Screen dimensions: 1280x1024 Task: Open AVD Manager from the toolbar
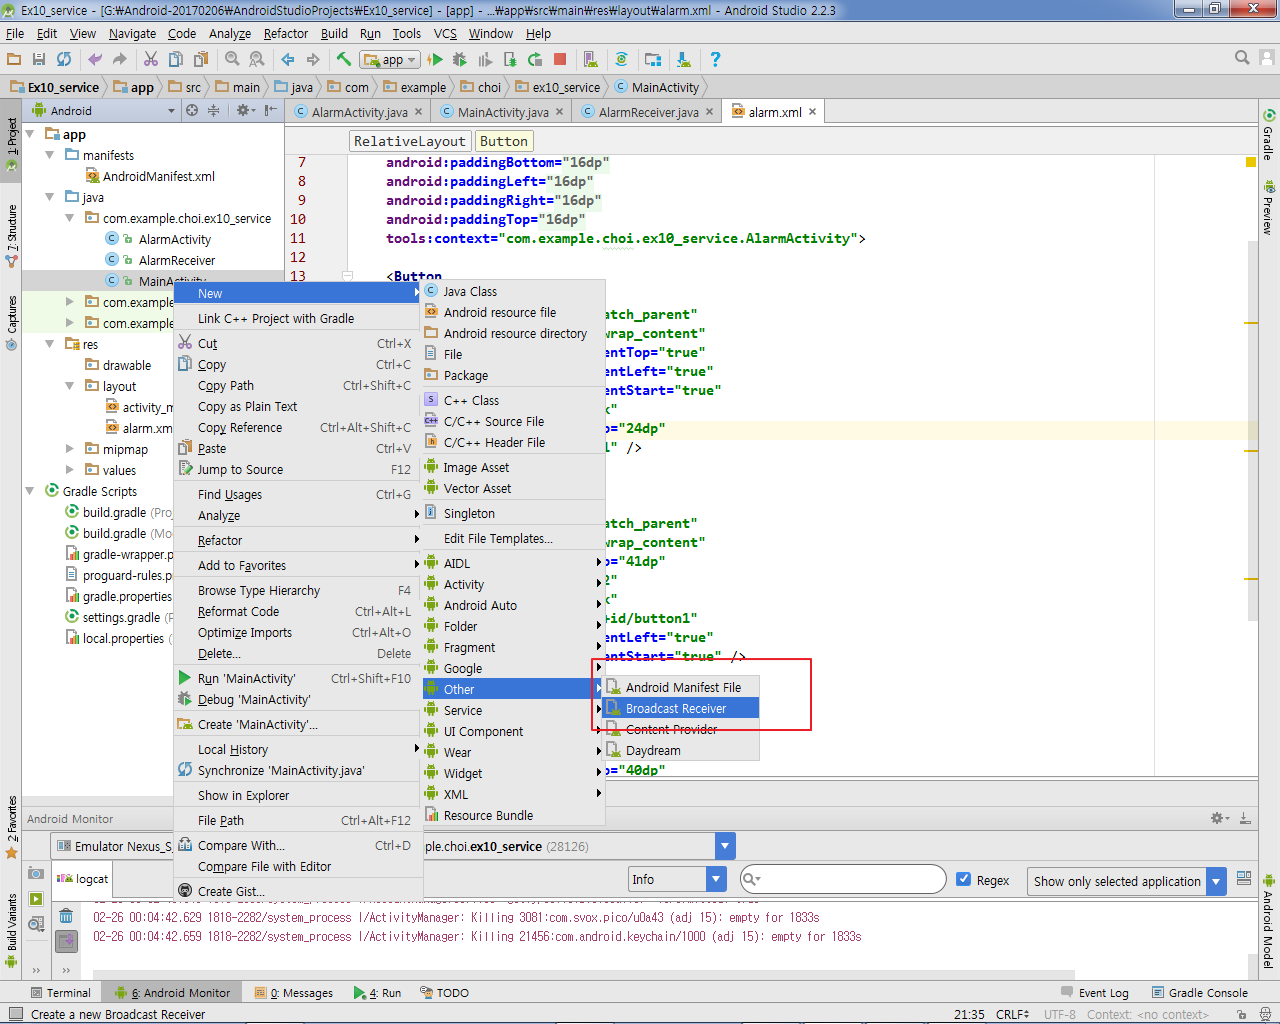591,60
